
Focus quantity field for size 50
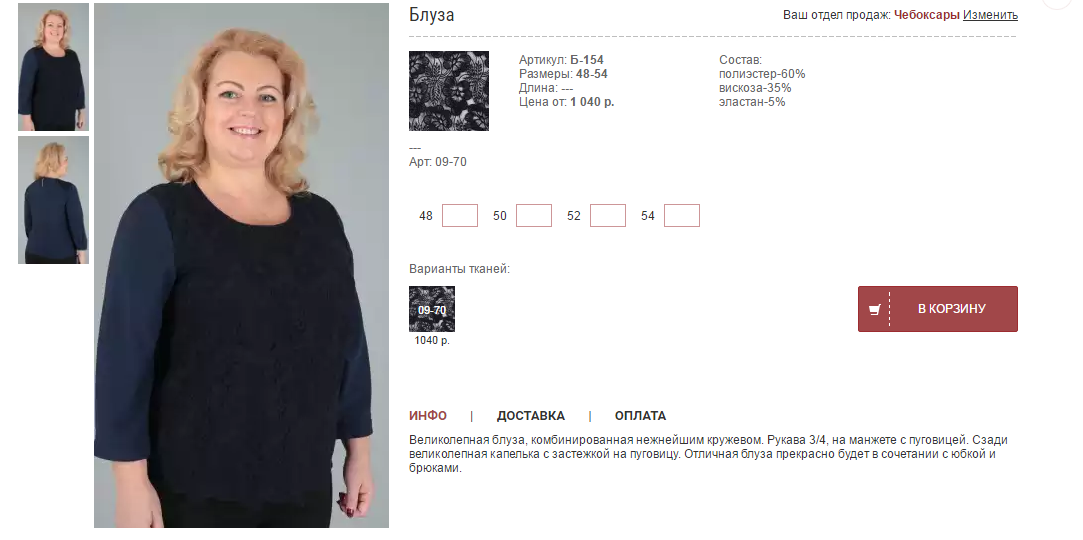pyautogui.click(x=533, y=215)
